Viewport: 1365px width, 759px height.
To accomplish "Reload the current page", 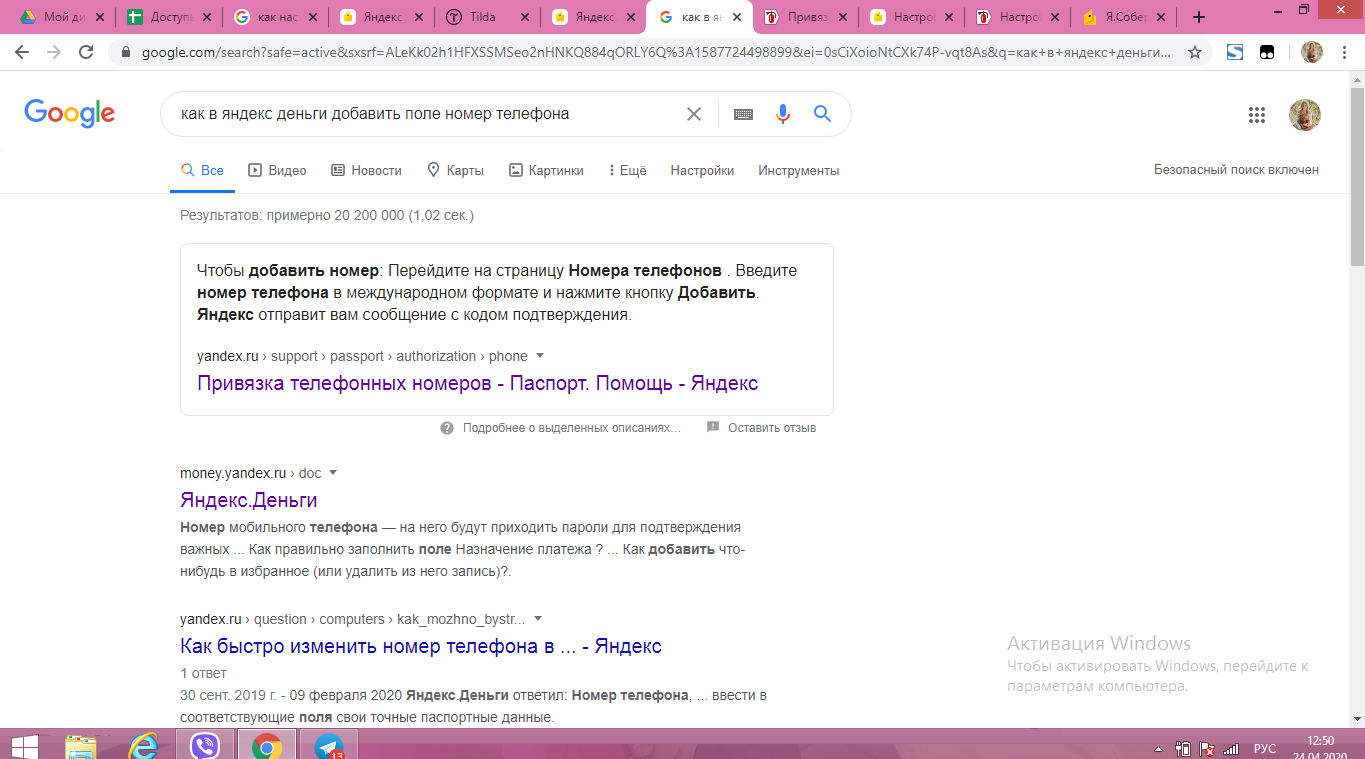I will [x=86, y=52].
